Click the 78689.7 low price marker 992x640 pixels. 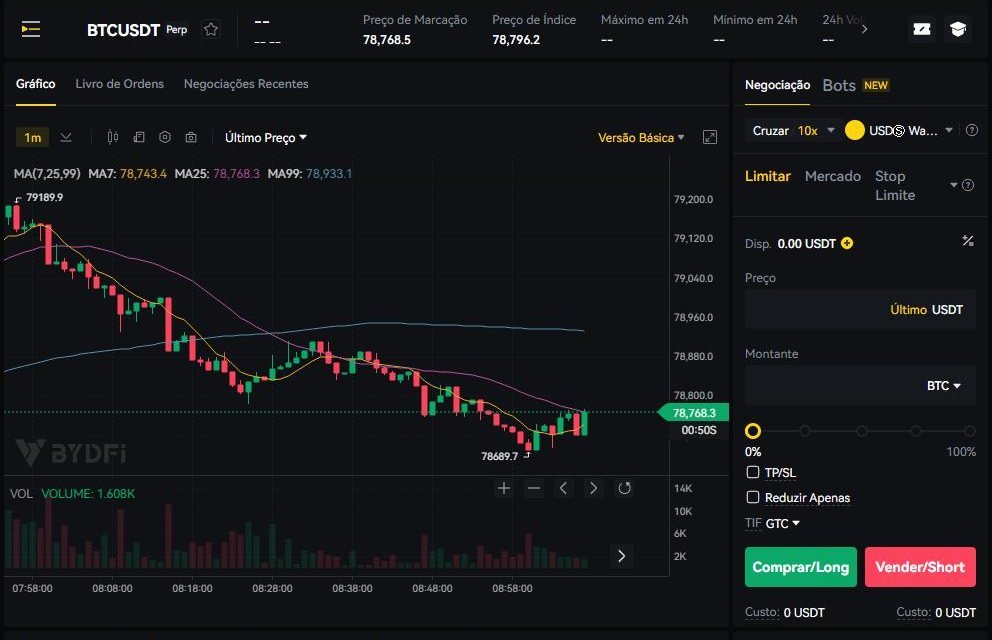499,456
